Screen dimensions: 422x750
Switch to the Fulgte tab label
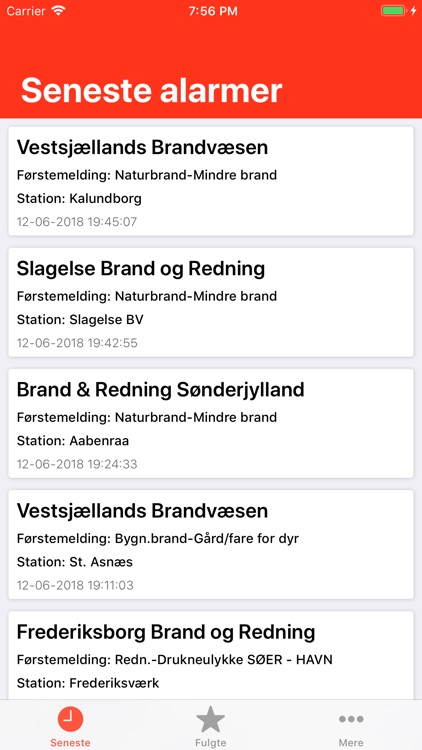(x=211, y=743)
